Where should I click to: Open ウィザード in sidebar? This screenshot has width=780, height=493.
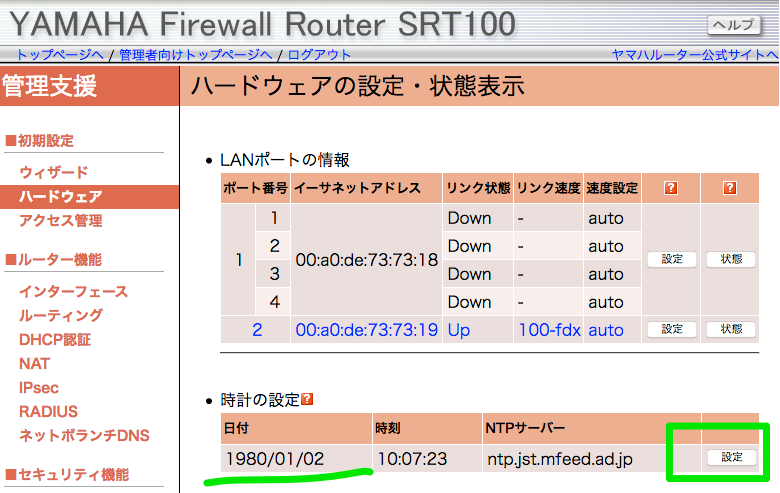pos(54,172)
